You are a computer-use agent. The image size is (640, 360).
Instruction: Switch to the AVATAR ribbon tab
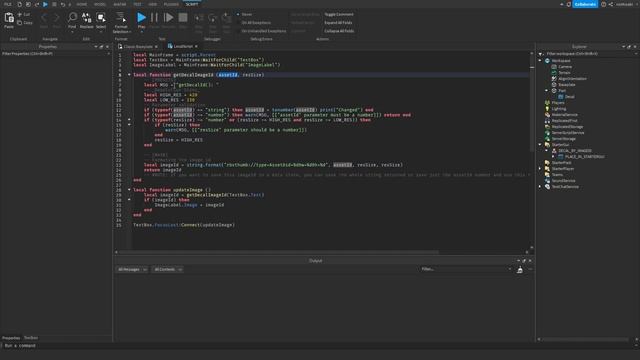click(x=120, y=4)
